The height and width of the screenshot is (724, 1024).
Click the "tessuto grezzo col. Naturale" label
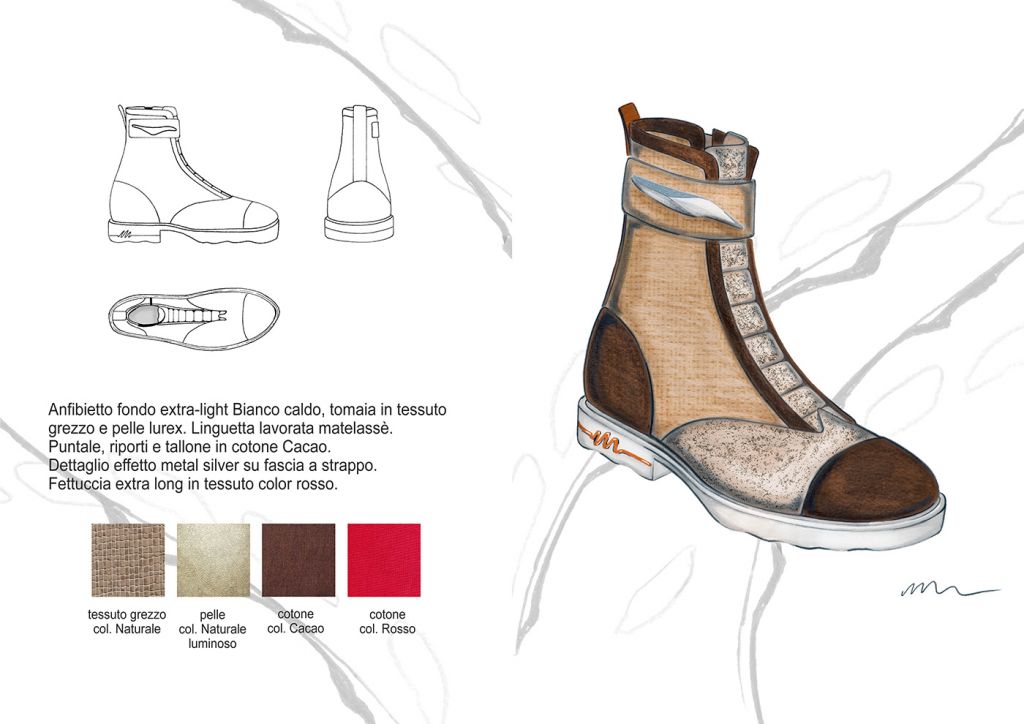(127, 621)
